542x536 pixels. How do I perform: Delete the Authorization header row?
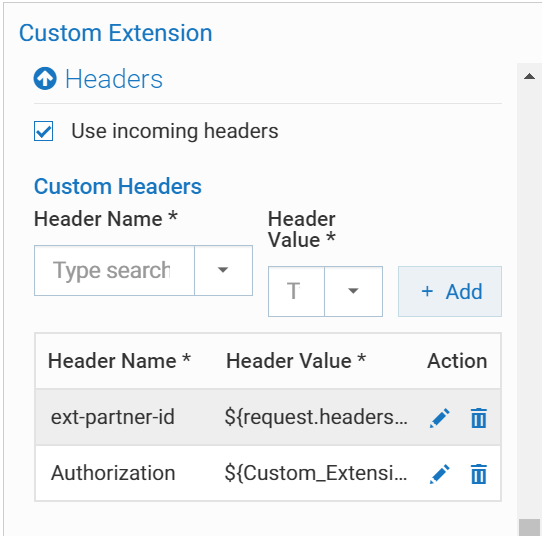coord(479,474)
